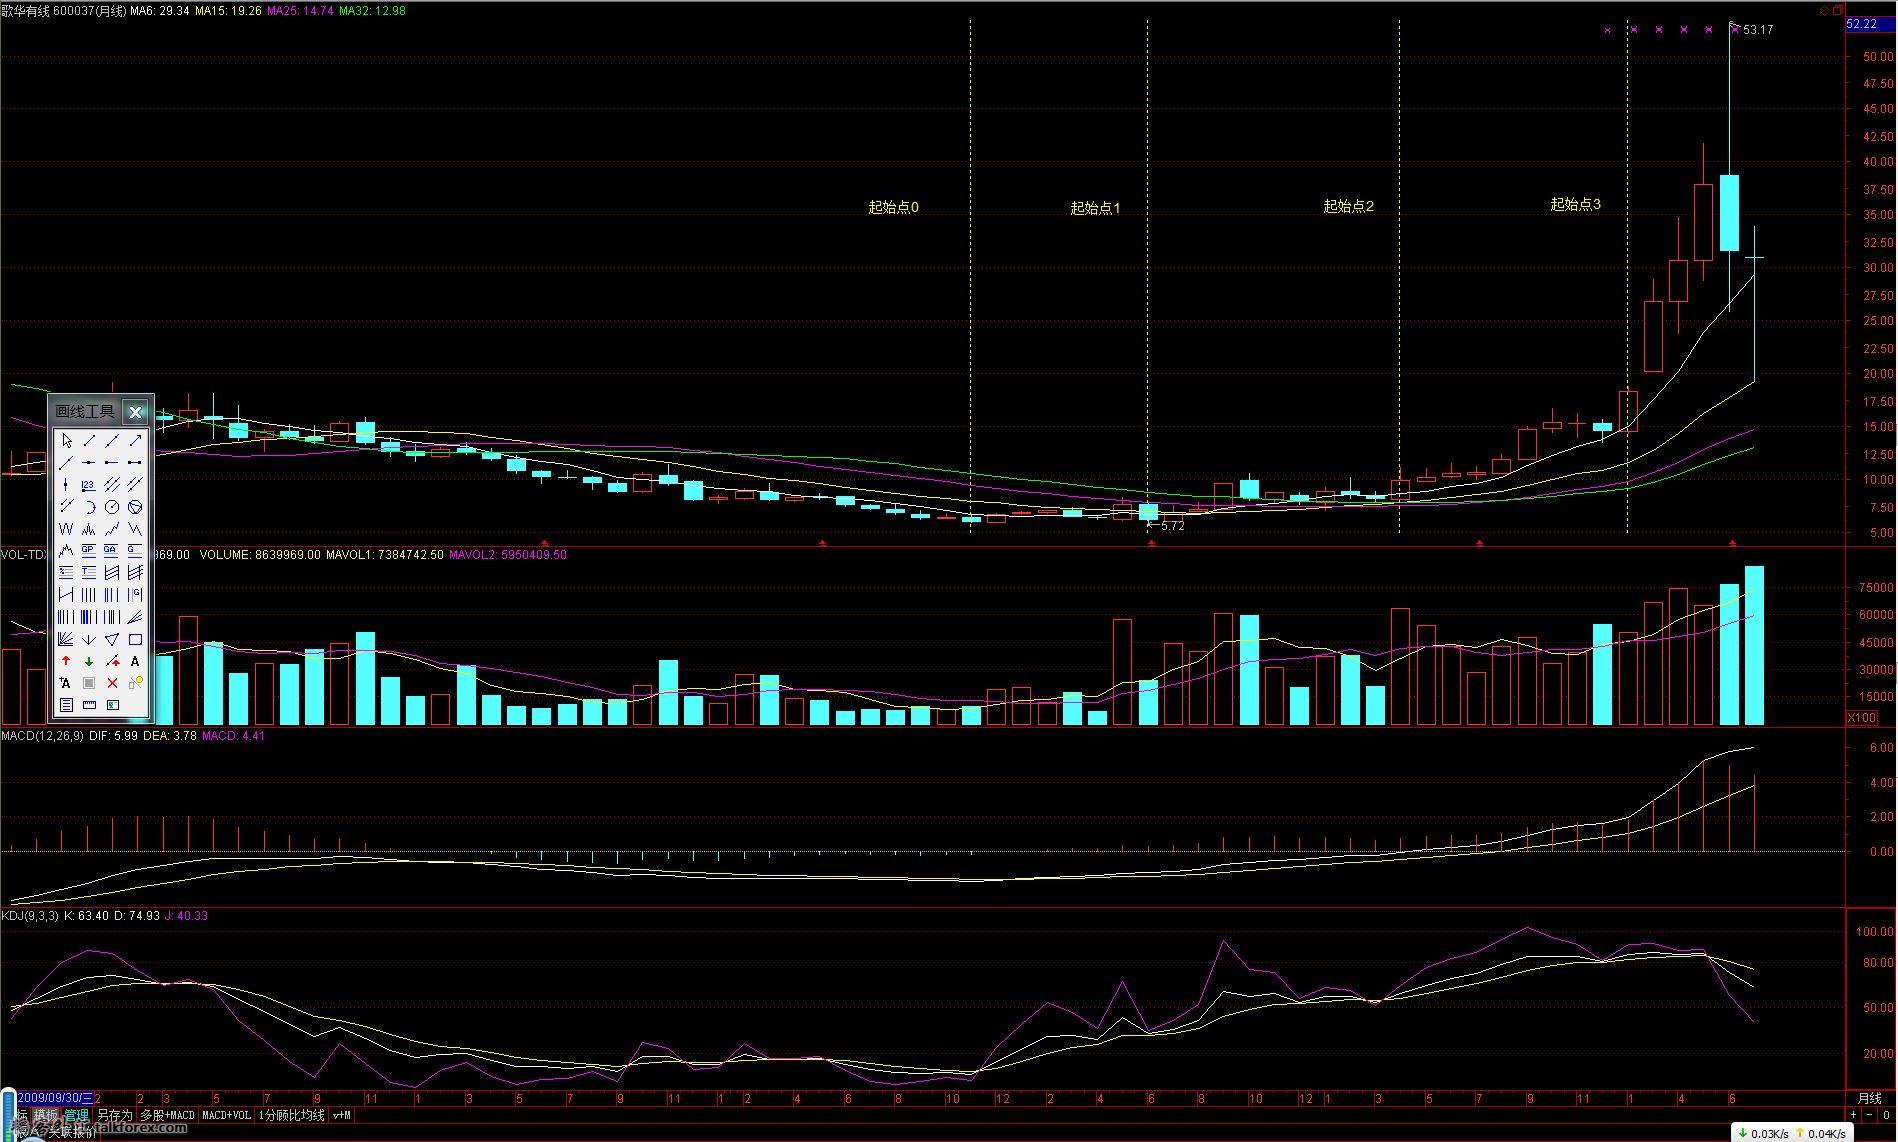Image resolution: width=1898 pixels, height=1142 pixels.
Task: Choose the W-shaped wave tool
Action: point(66,529)
